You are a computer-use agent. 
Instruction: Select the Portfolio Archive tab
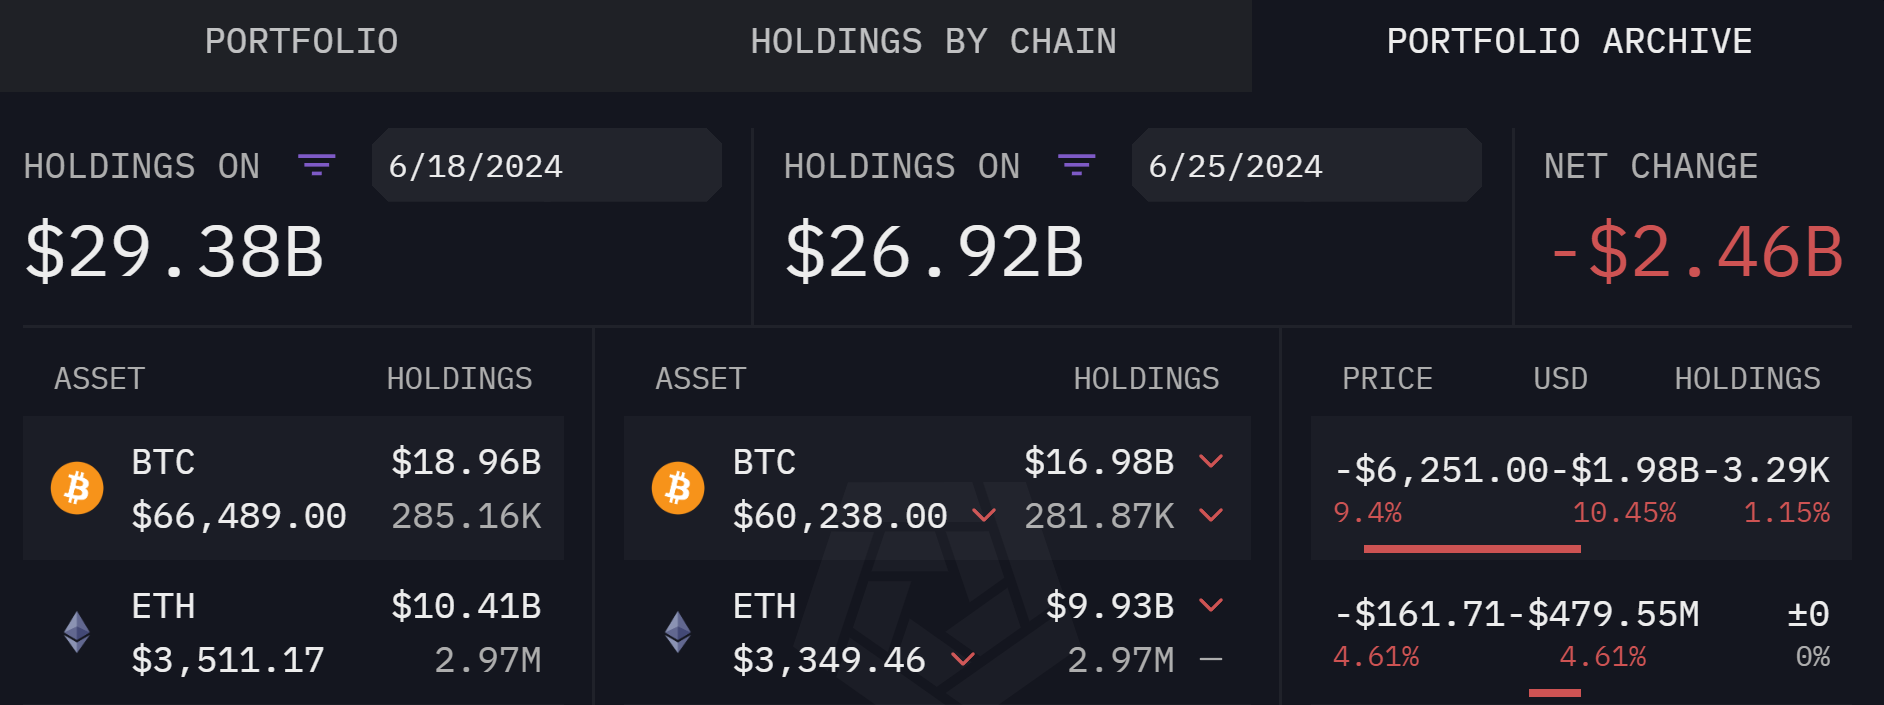click(1569, 42)
